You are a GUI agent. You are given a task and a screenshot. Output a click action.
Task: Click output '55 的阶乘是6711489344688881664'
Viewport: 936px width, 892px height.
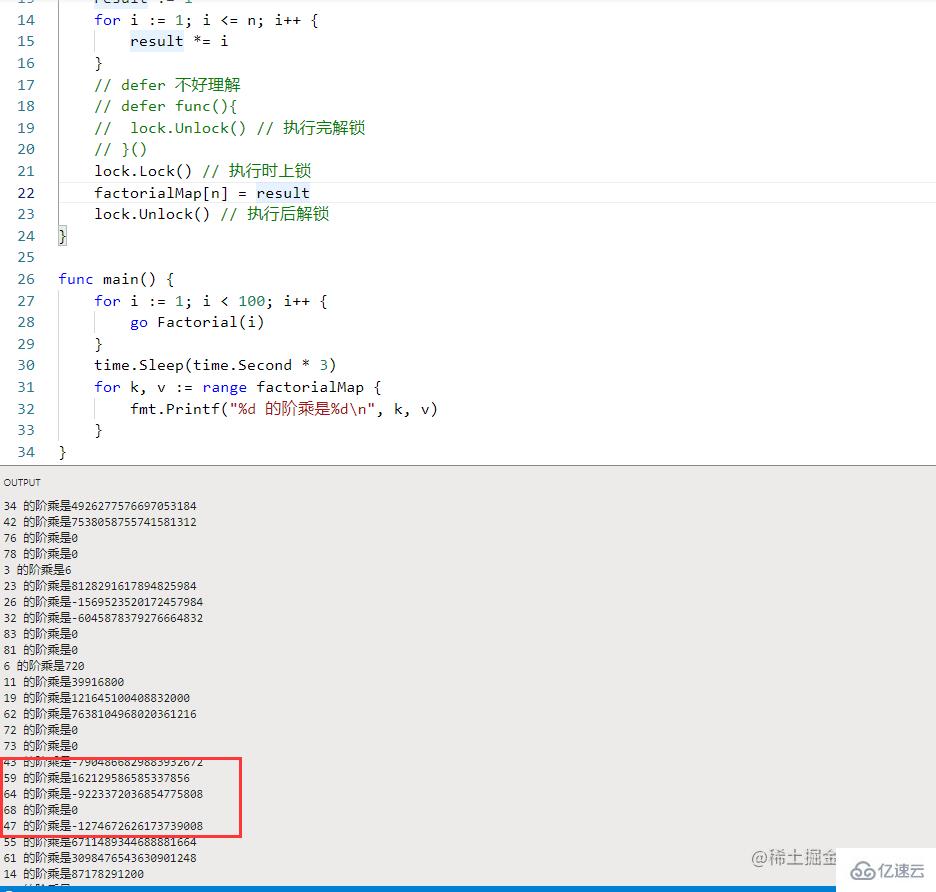pos(100,842)
